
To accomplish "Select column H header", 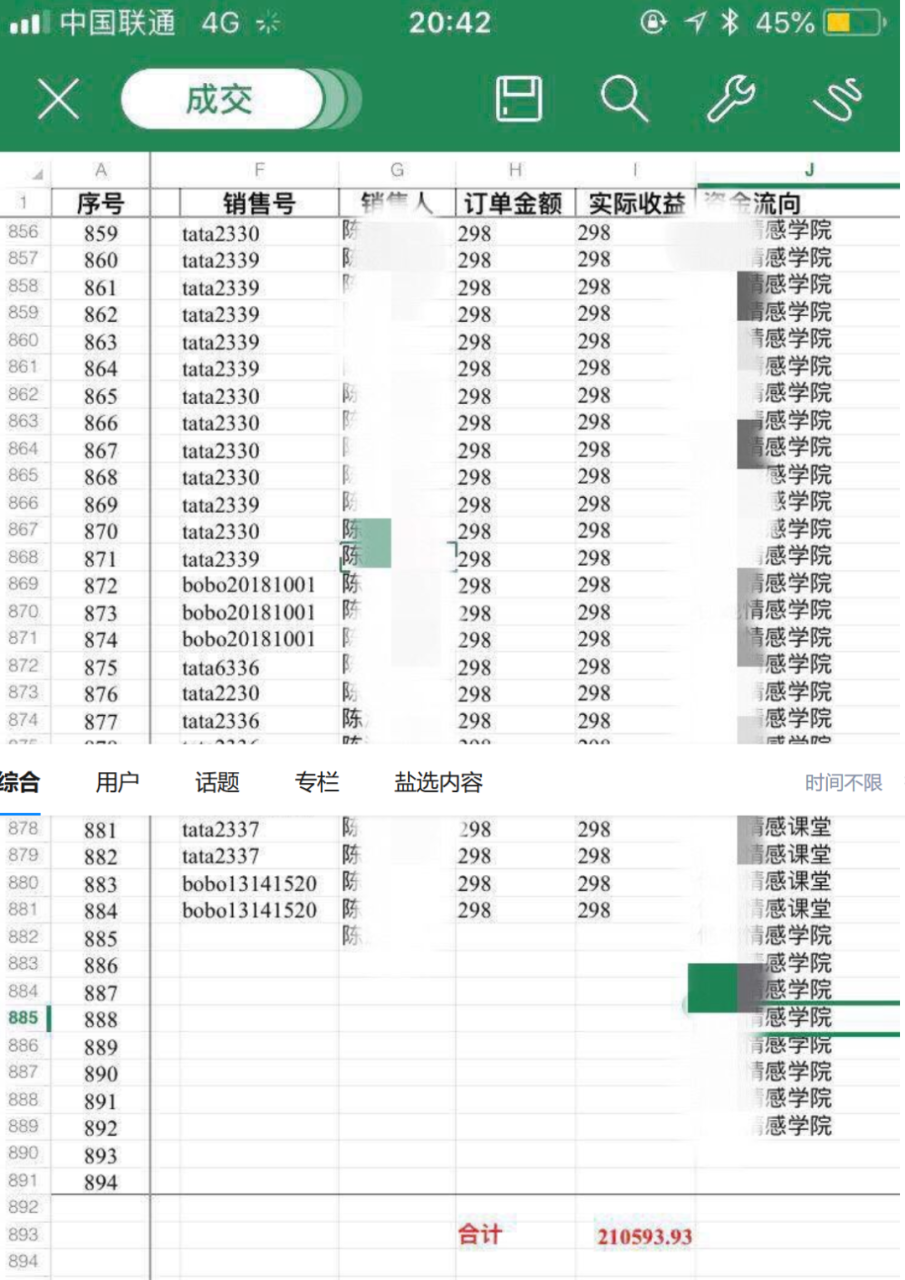I will click(x=515, y=171).
